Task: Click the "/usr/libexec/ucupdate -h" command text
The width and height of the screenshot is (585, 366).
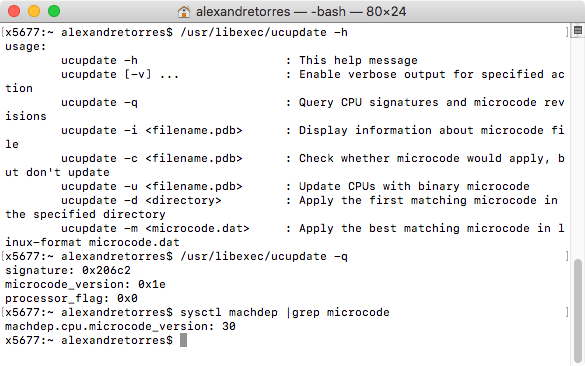Action: pos(264,32)
